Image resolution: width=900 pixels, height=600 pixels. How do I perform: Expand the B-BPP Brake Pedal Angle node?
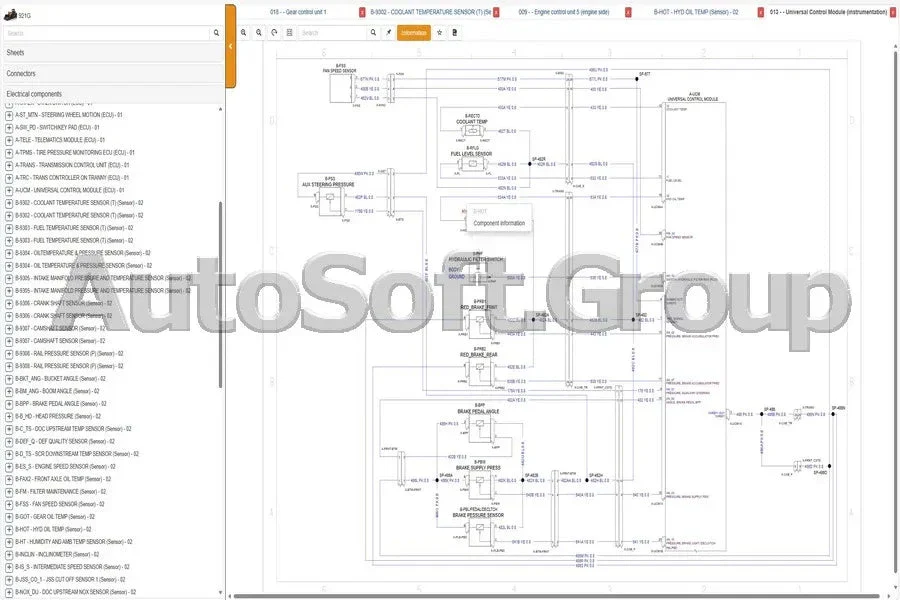pos(9,403)
